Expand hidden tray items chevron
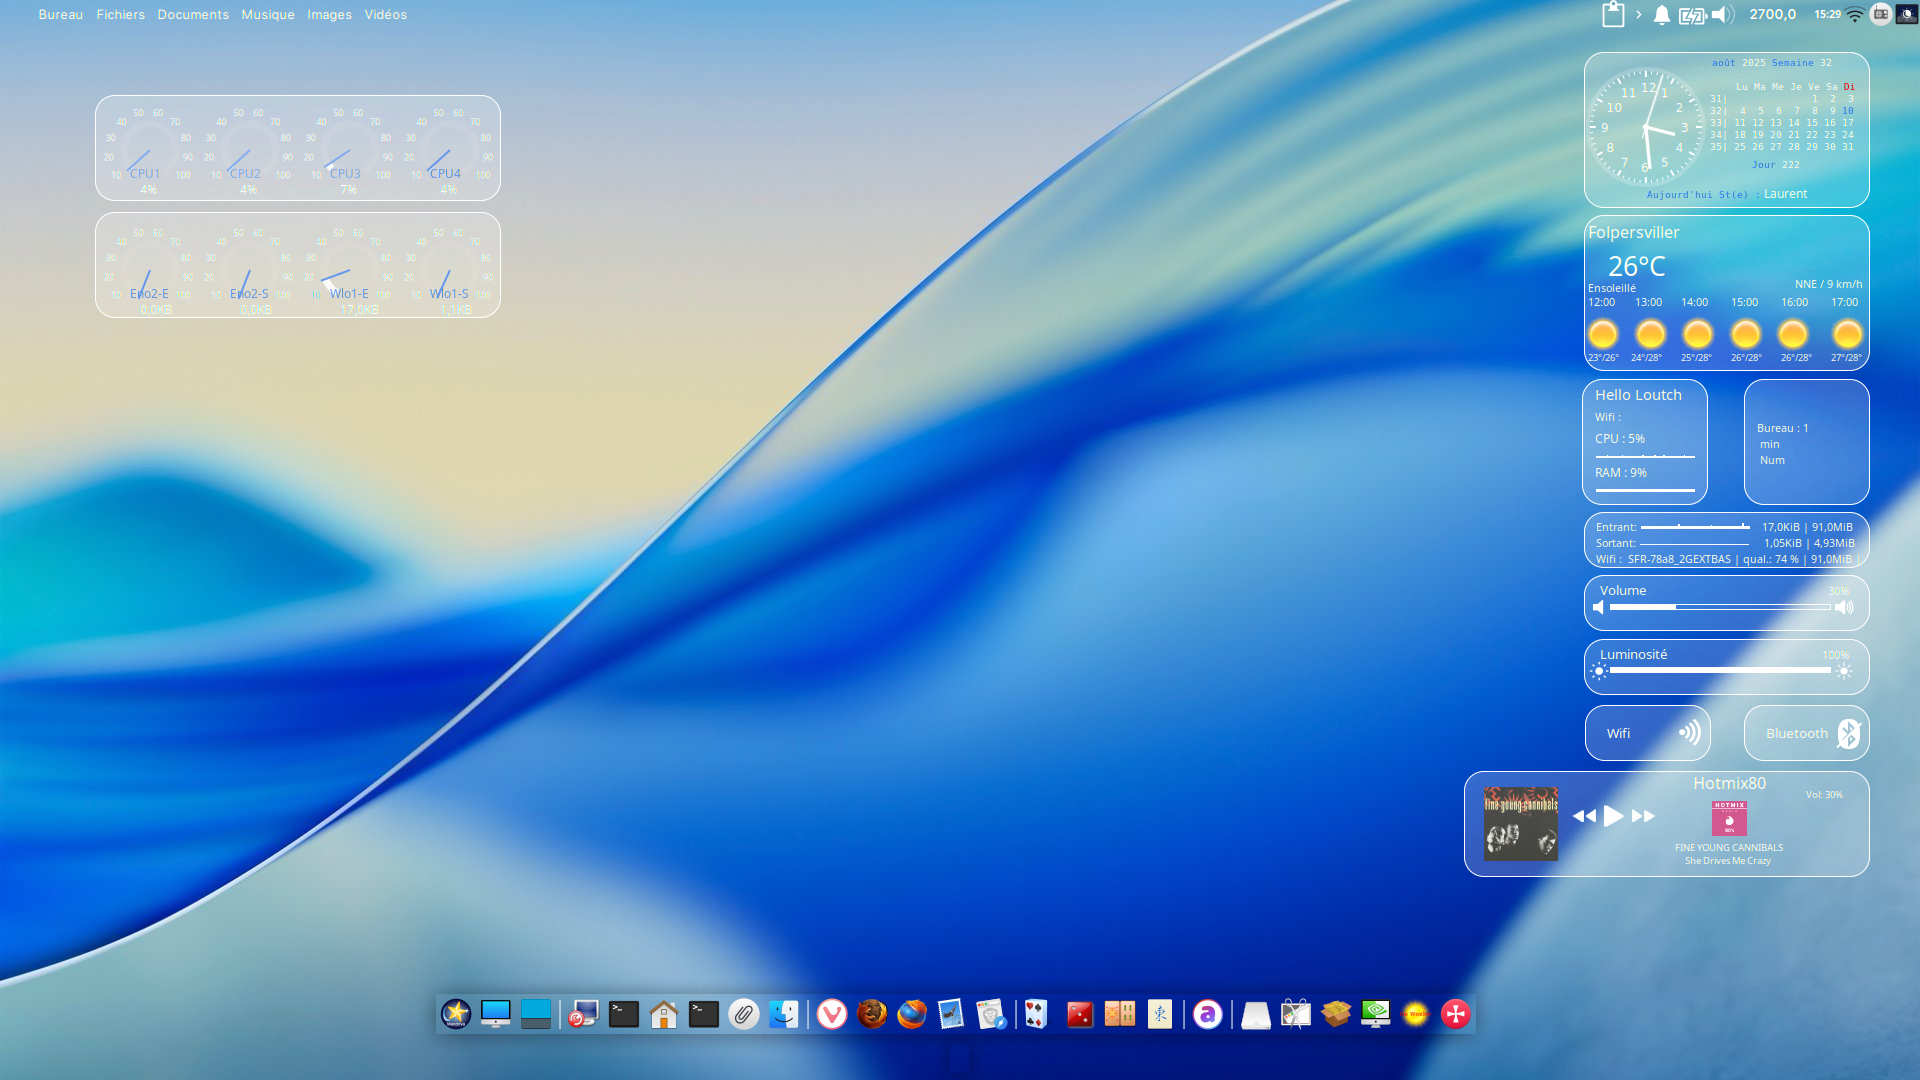The height and width of the screenshot is (1080, 1920). (1639, 14)
